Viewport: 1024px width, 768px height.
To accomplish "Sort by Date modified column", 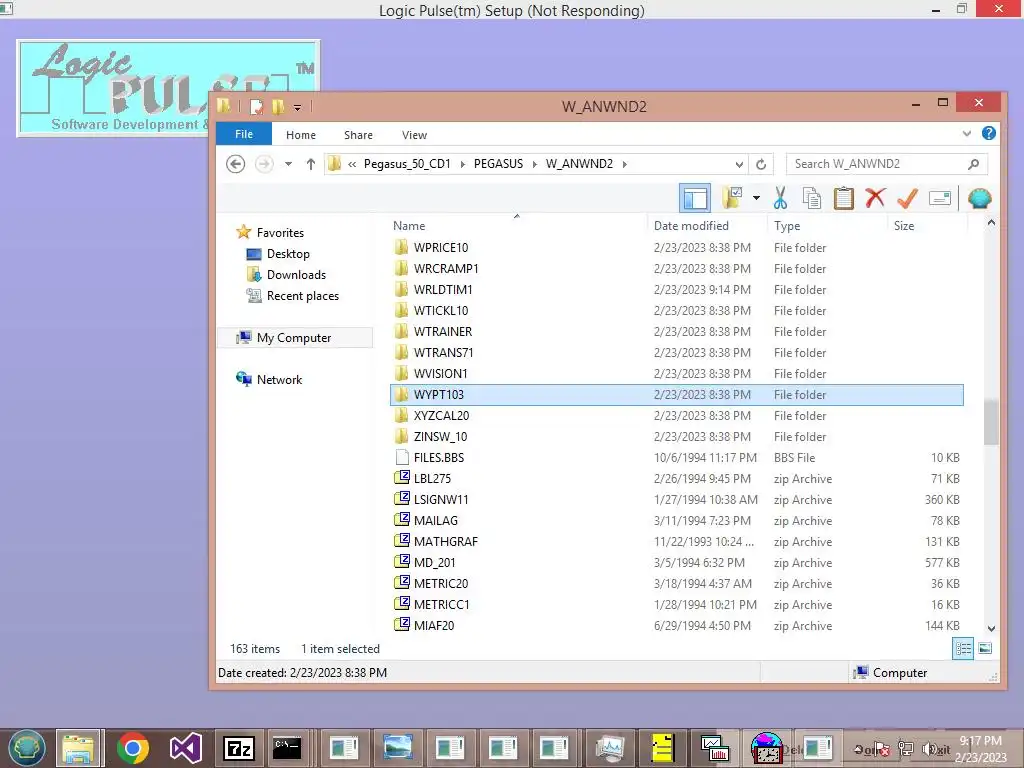I will click(707, 225).
